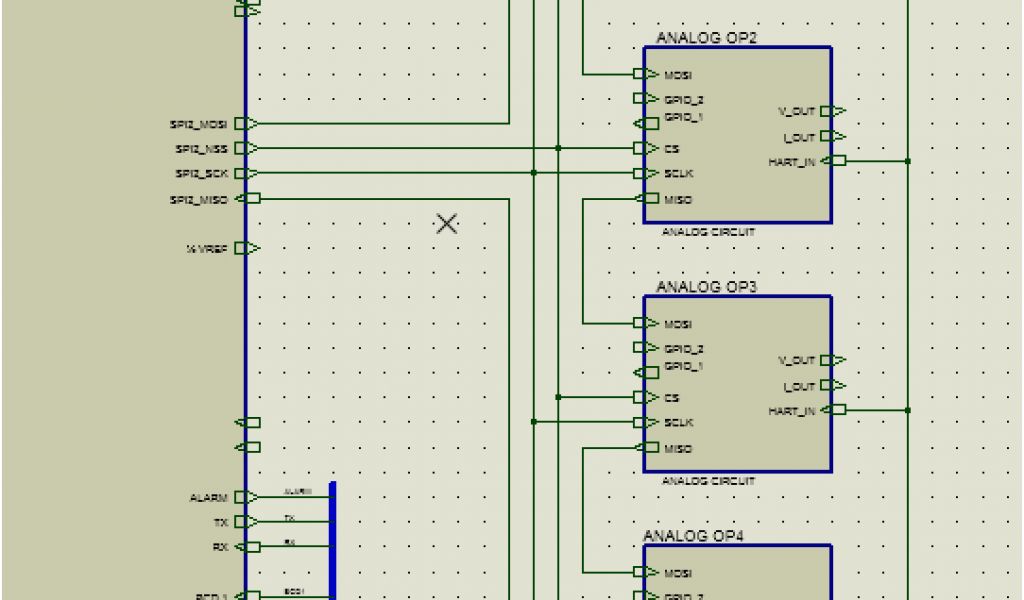Select the thick blue bus line near ALARM
This screenshot has height=600, width=1024.
(333, 540)
